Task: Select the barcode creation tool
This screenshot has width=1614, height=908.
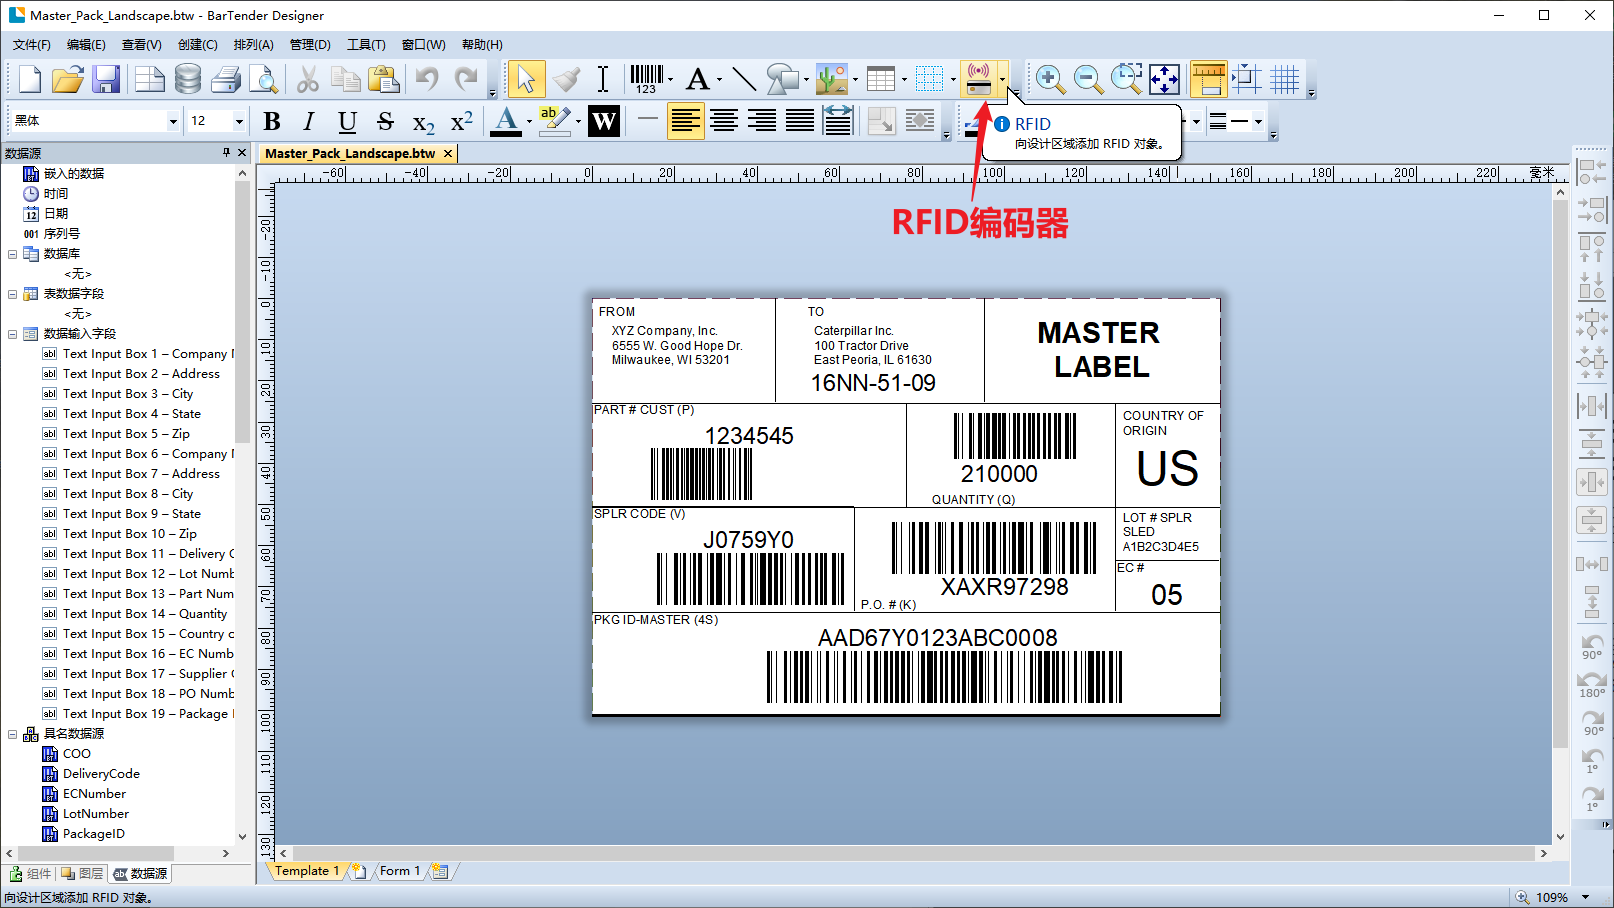Action: coord(646,79)
